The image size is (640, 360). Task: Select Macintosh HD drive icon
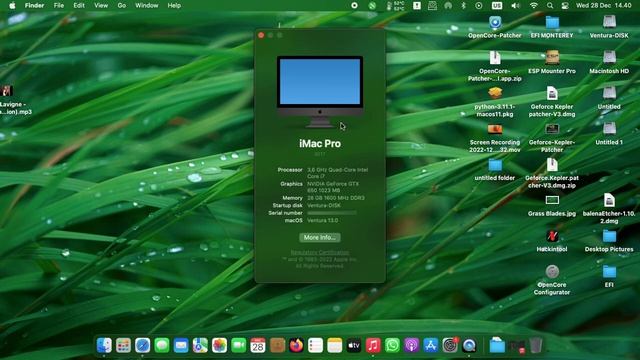(x=609, y=58)
